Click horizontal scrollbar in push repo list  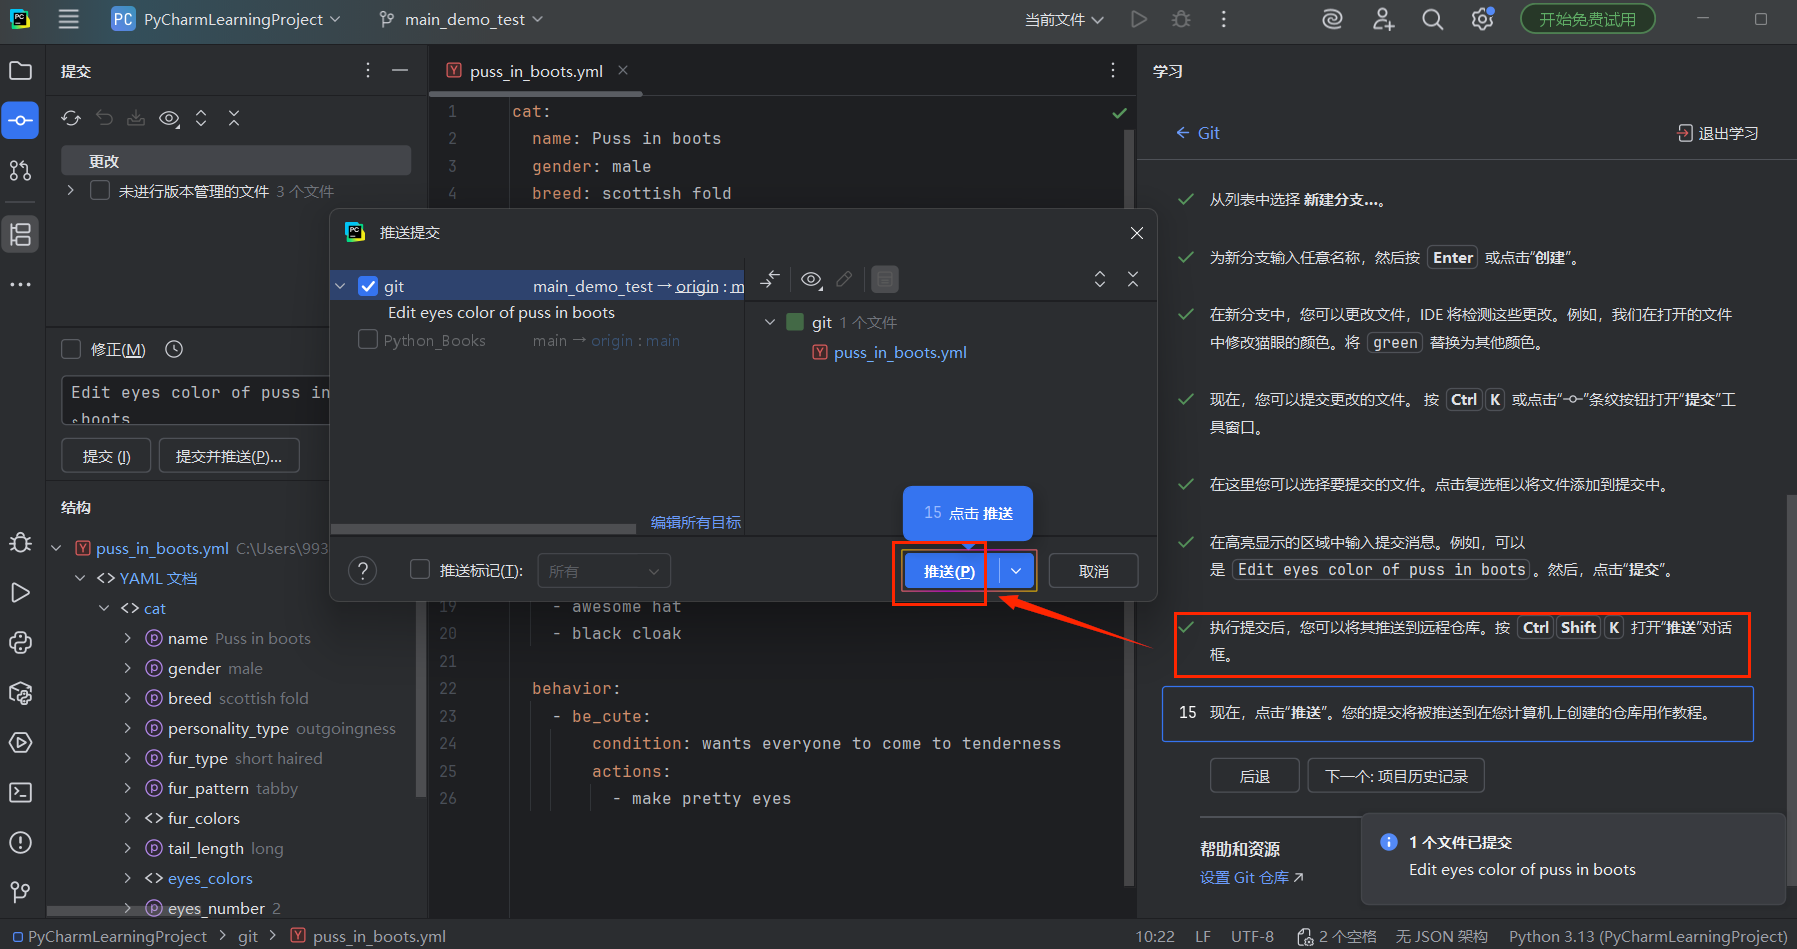482,528
